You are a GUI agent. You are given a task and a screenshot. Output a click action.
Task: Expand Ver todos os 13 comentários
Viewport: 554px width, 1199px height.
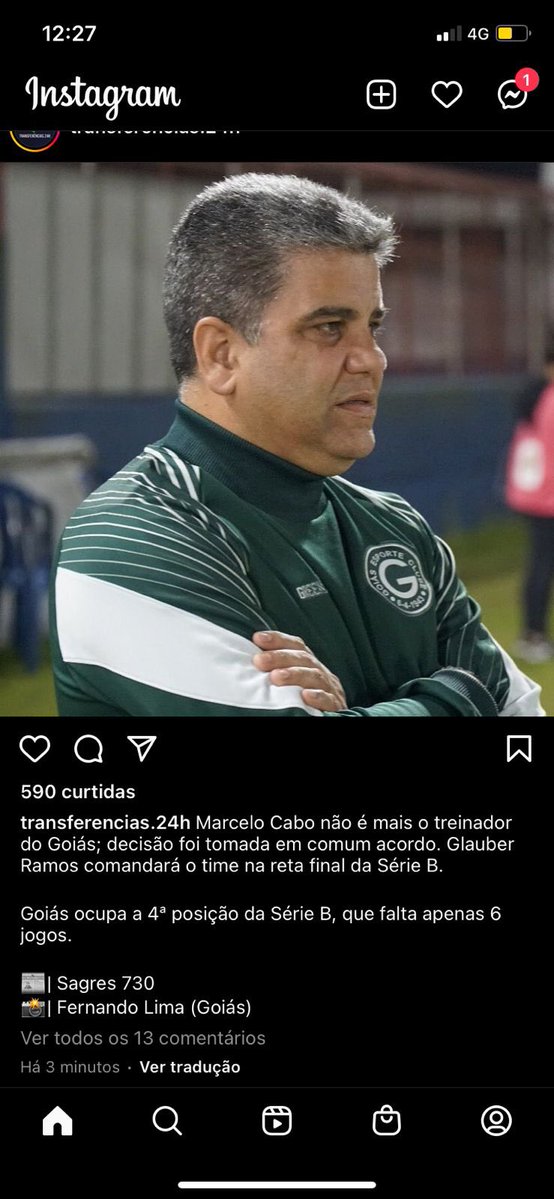tap(143, 1038)
